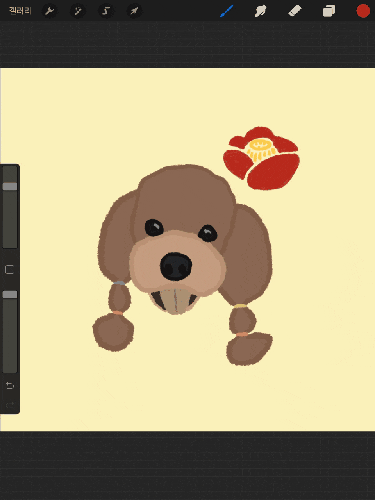The image size is (375, 500).
Task: Click the brush size slider handle
Action: point(10,186)
